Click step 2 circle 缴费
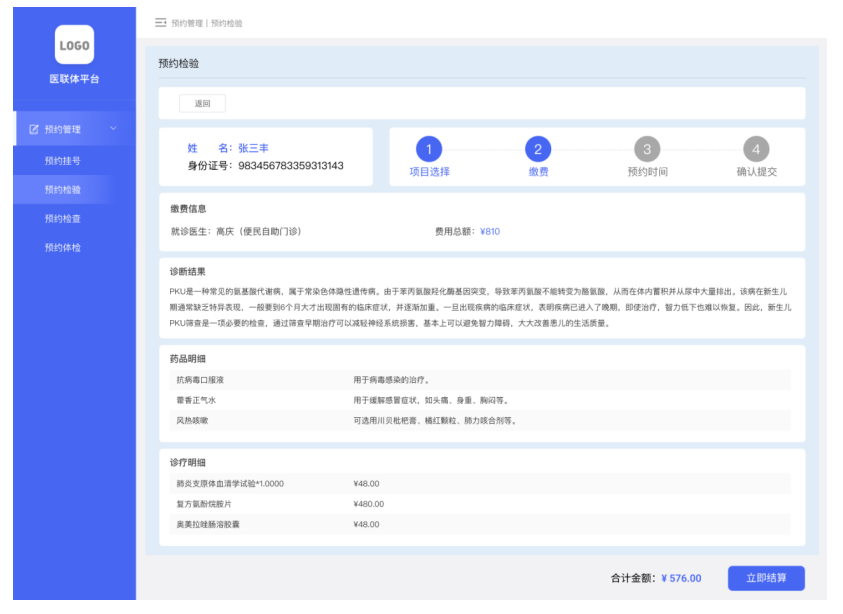Screen dimensions: 843x614 pos(538,150)
